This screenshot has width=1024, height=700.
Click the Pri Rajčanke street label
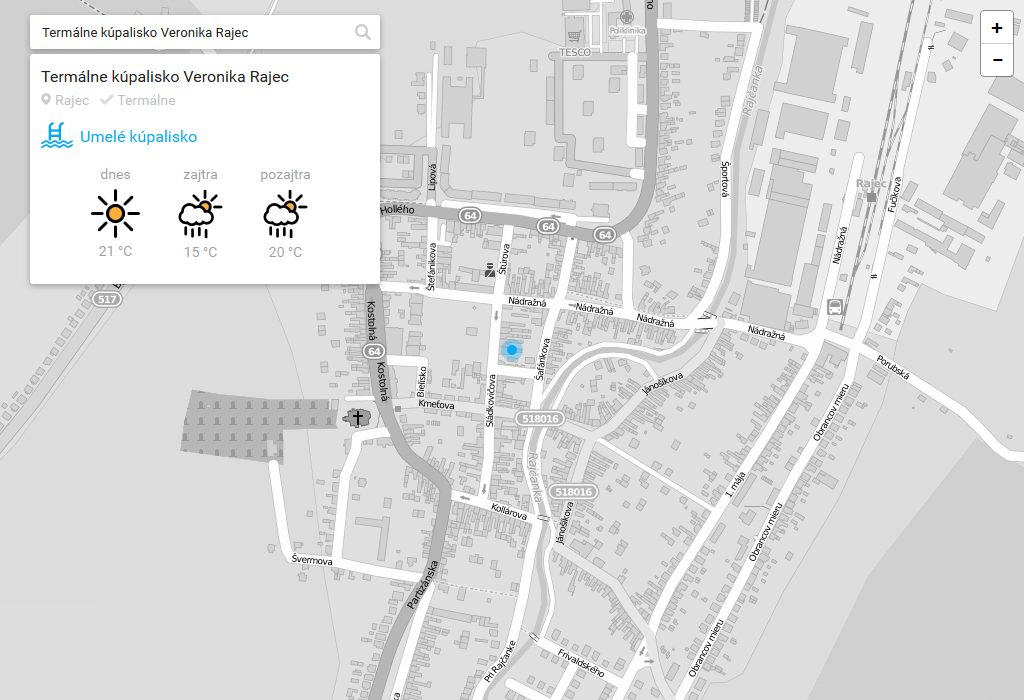tap(500, 661)
